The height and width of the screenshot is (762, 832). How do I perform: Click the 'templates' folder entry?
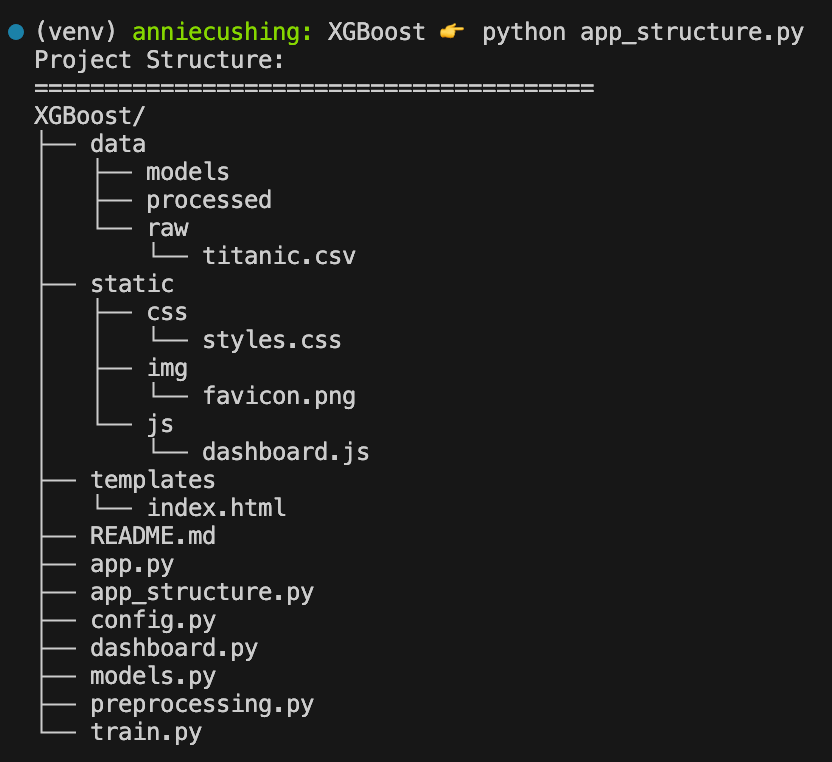pyautogui.click(x=153, y=480)
